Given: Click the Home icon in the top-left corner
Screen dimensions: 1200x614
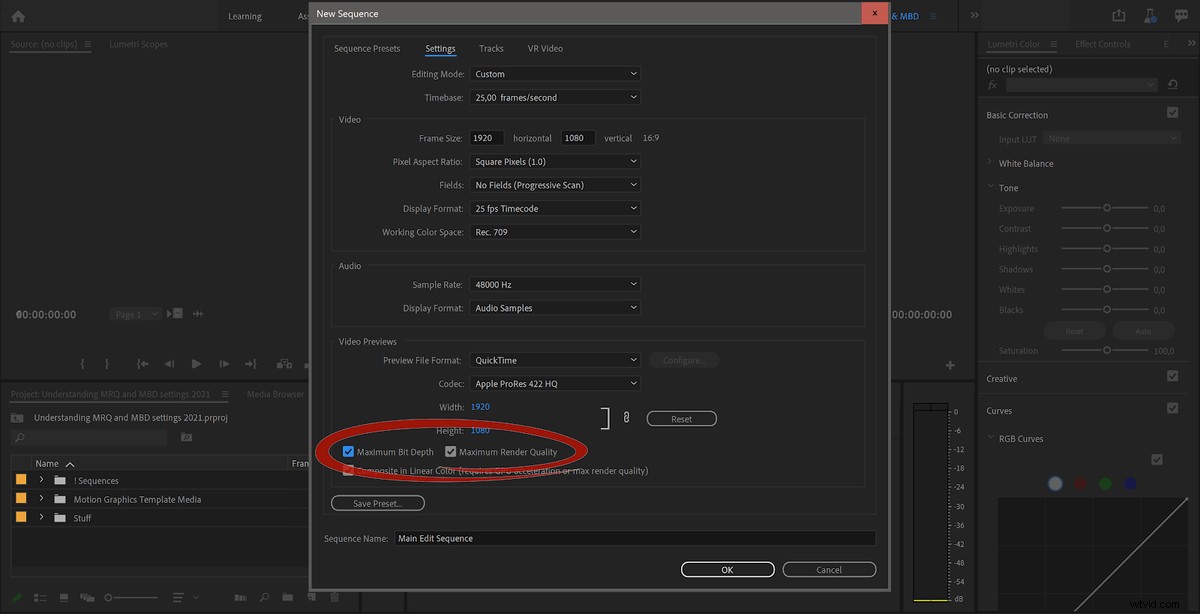Looking at the screenshot, I should click(16, 15).
